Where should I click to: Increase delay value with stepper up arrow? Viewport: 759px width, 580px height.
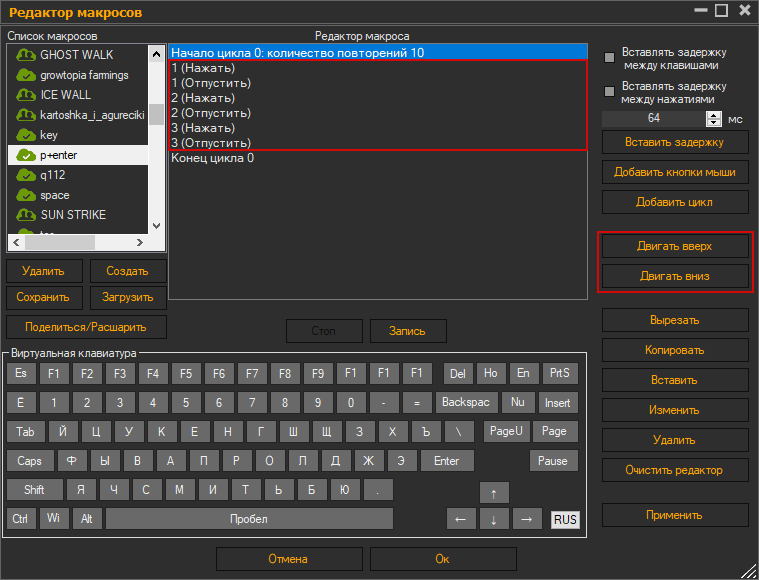(x=713, y=115)
